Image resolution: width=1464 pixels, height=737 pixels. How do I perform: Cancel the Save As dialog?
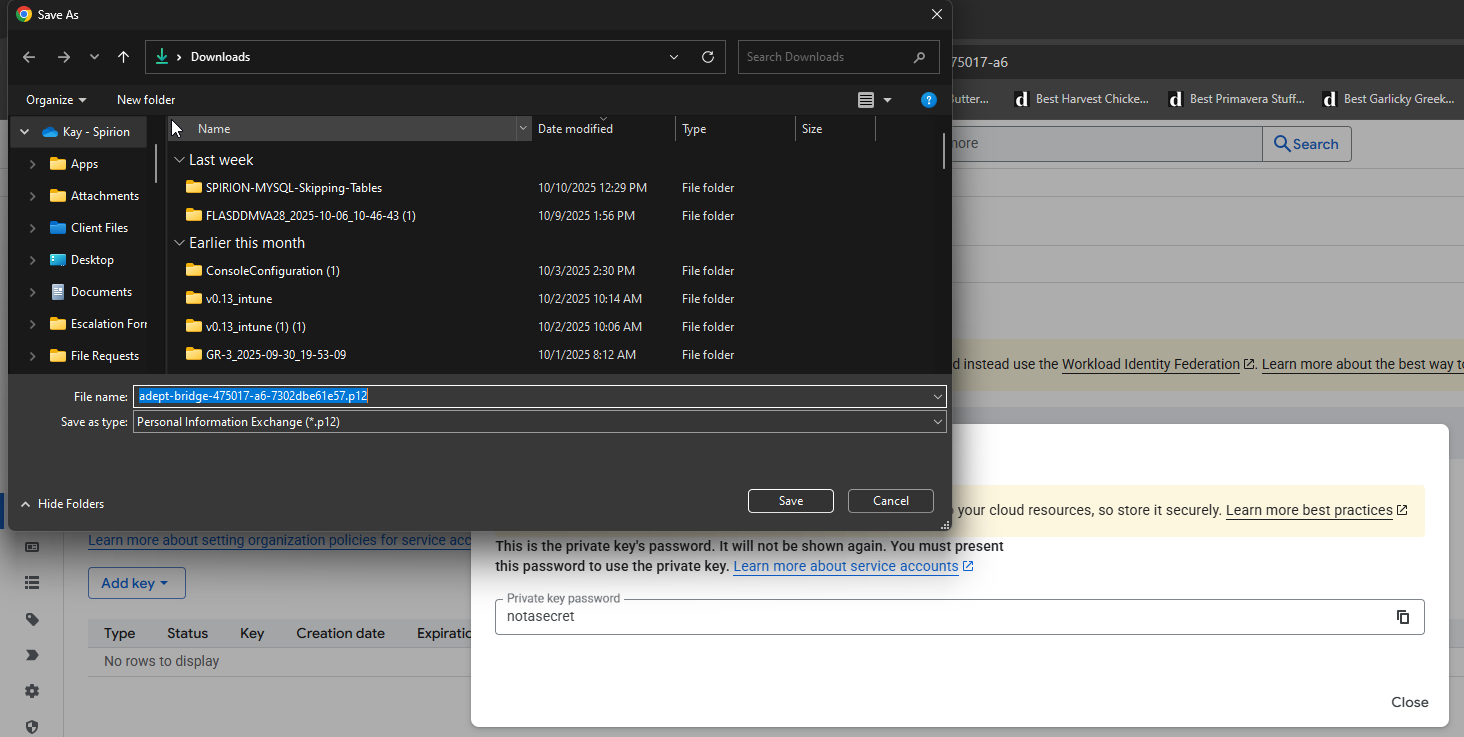[x=891, y=501]
